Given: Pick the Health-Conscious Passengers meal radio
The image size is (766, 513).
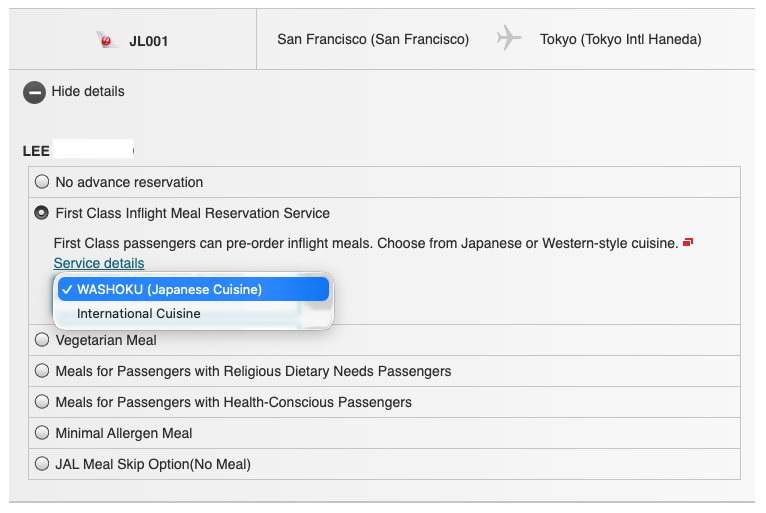Looking at the screenshot, I should tap(42, 402).
